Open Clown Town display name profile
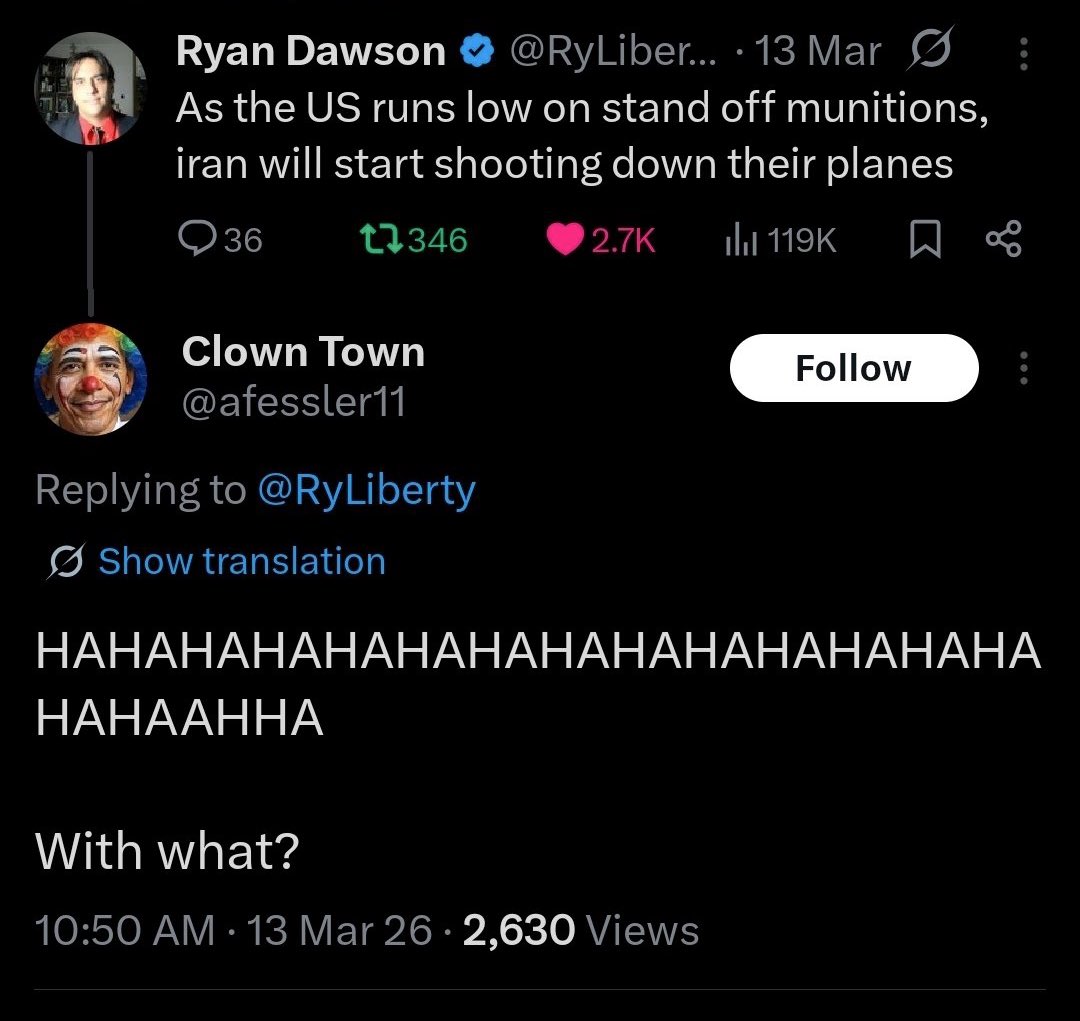1080x1021 pixels. tap(303, 352)
